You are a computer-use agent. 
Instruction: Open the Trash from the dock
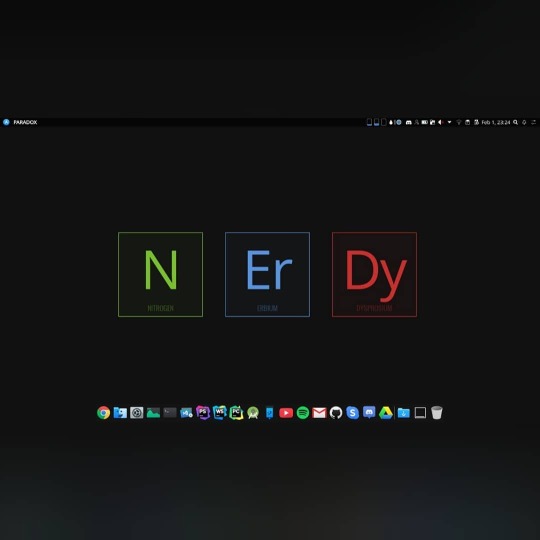pyautogui.click(x=437, y=413)
